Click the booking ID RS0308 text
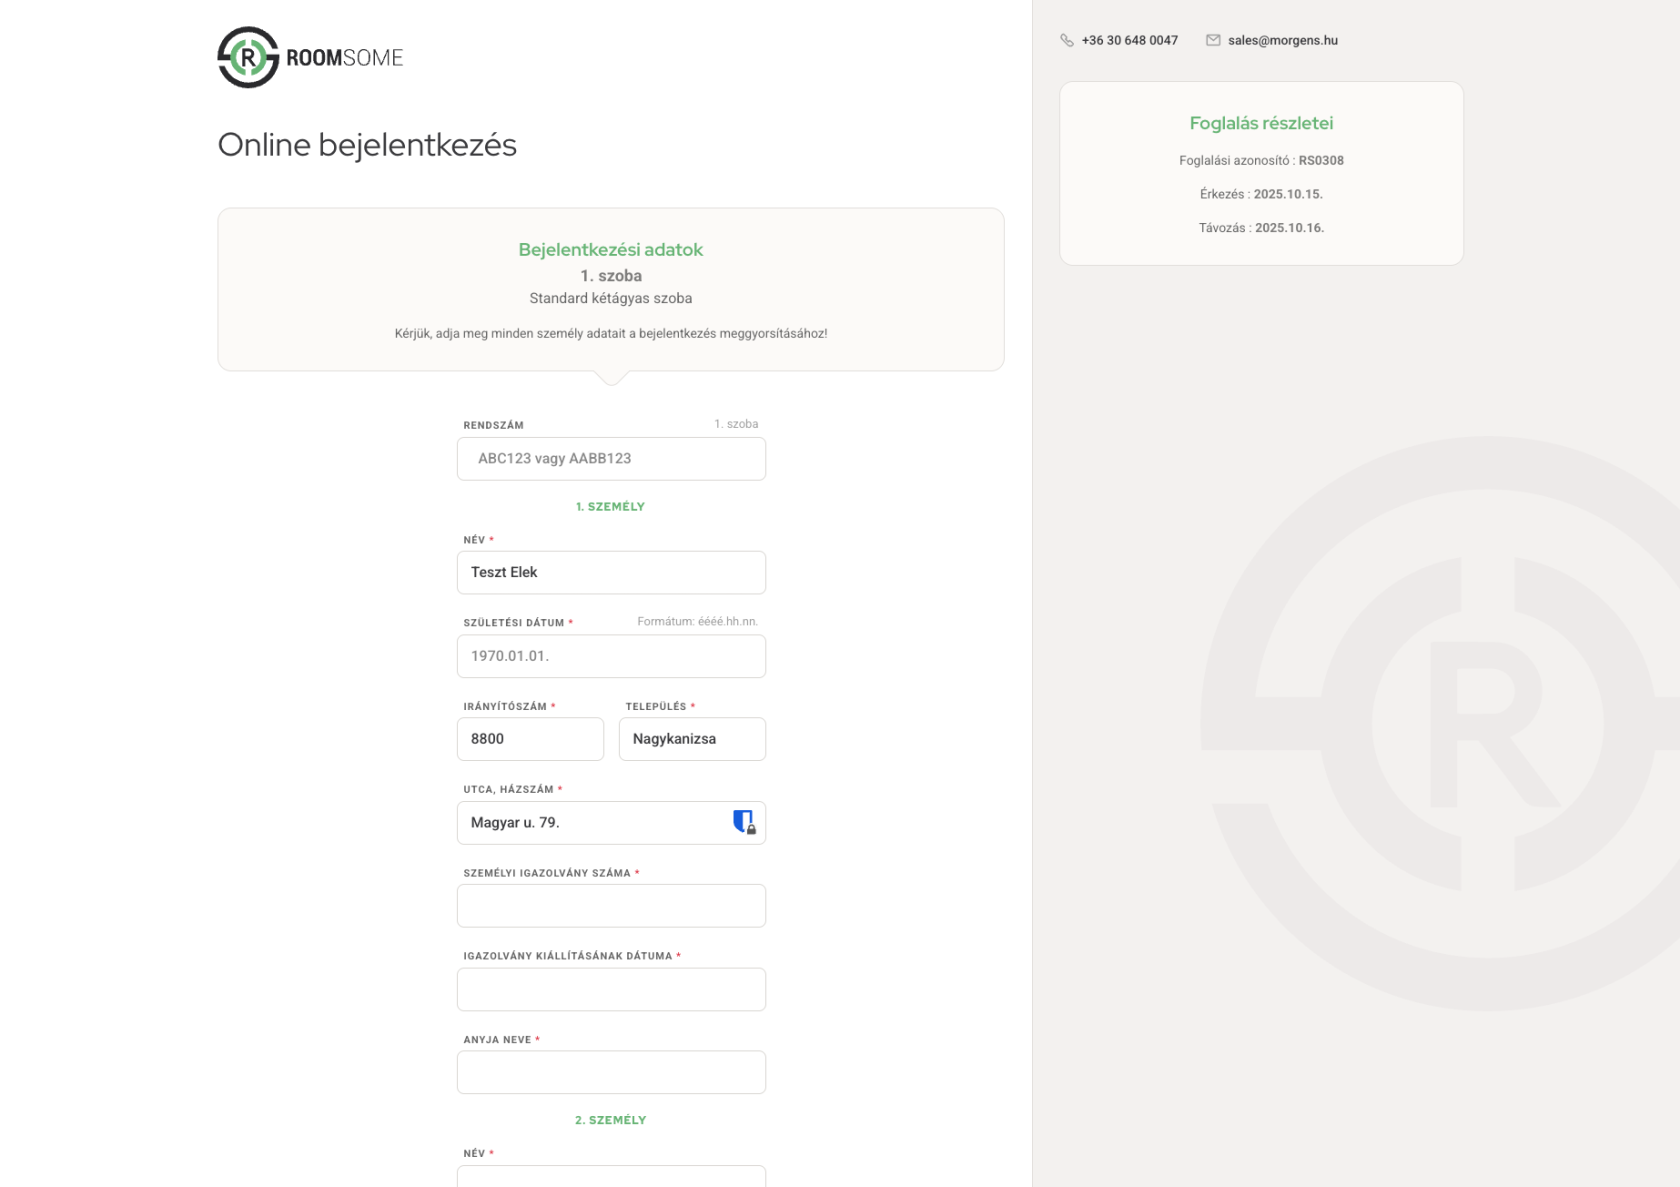 point(1320,161)
